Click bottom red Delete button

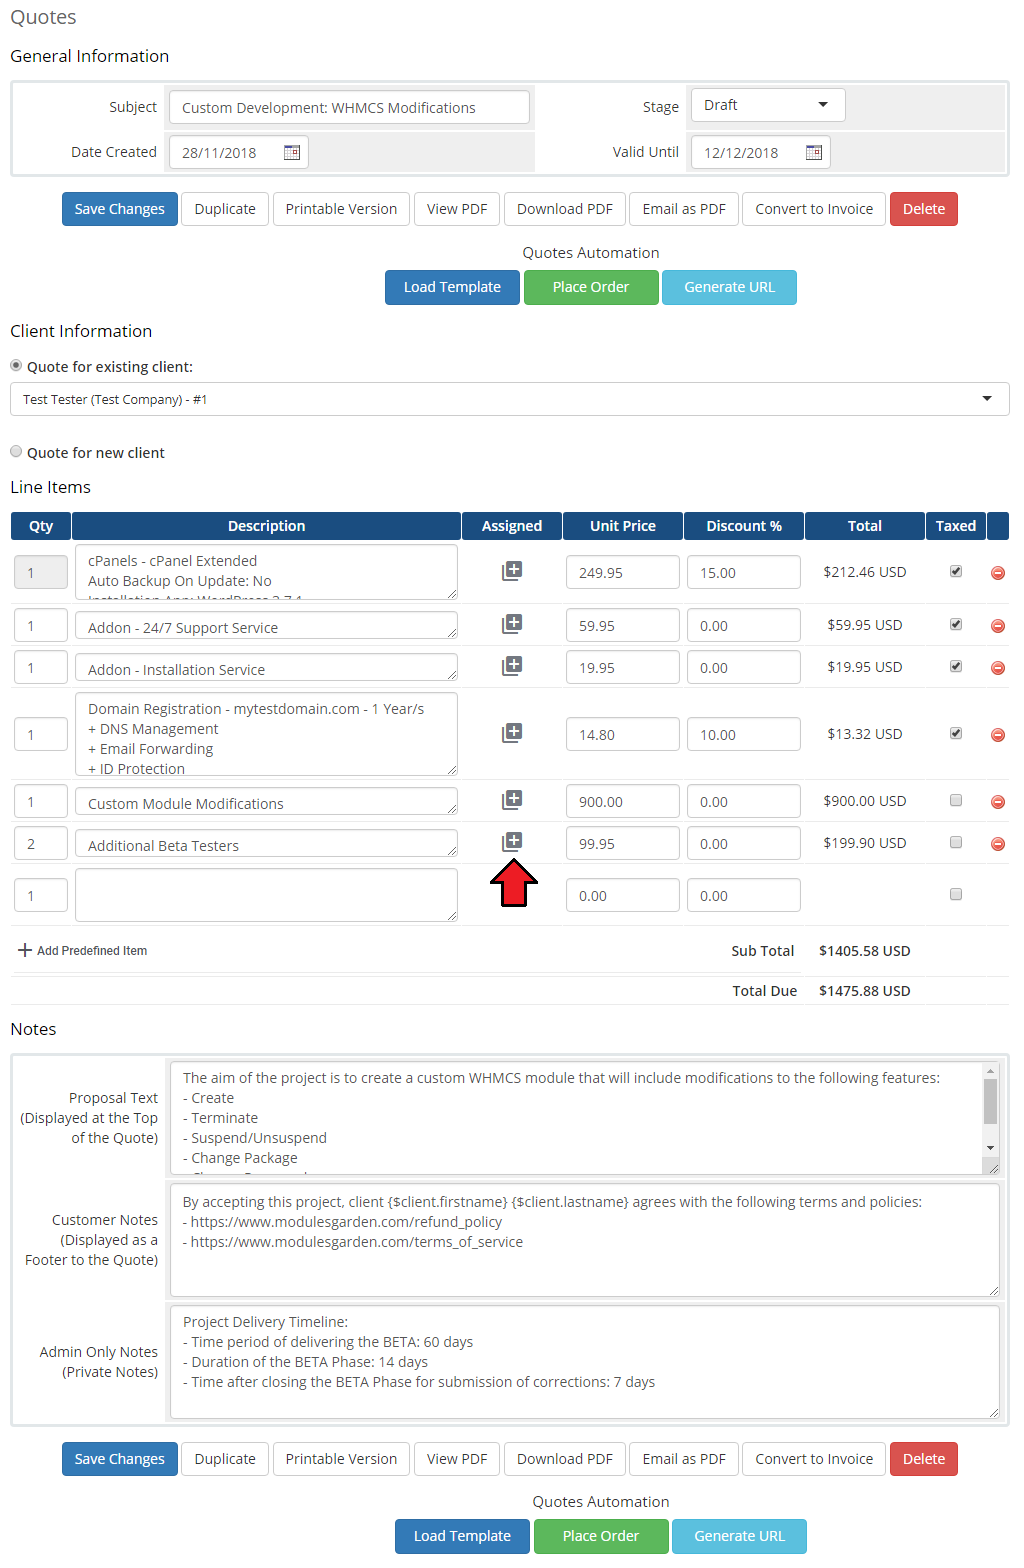click(924, 1459)
